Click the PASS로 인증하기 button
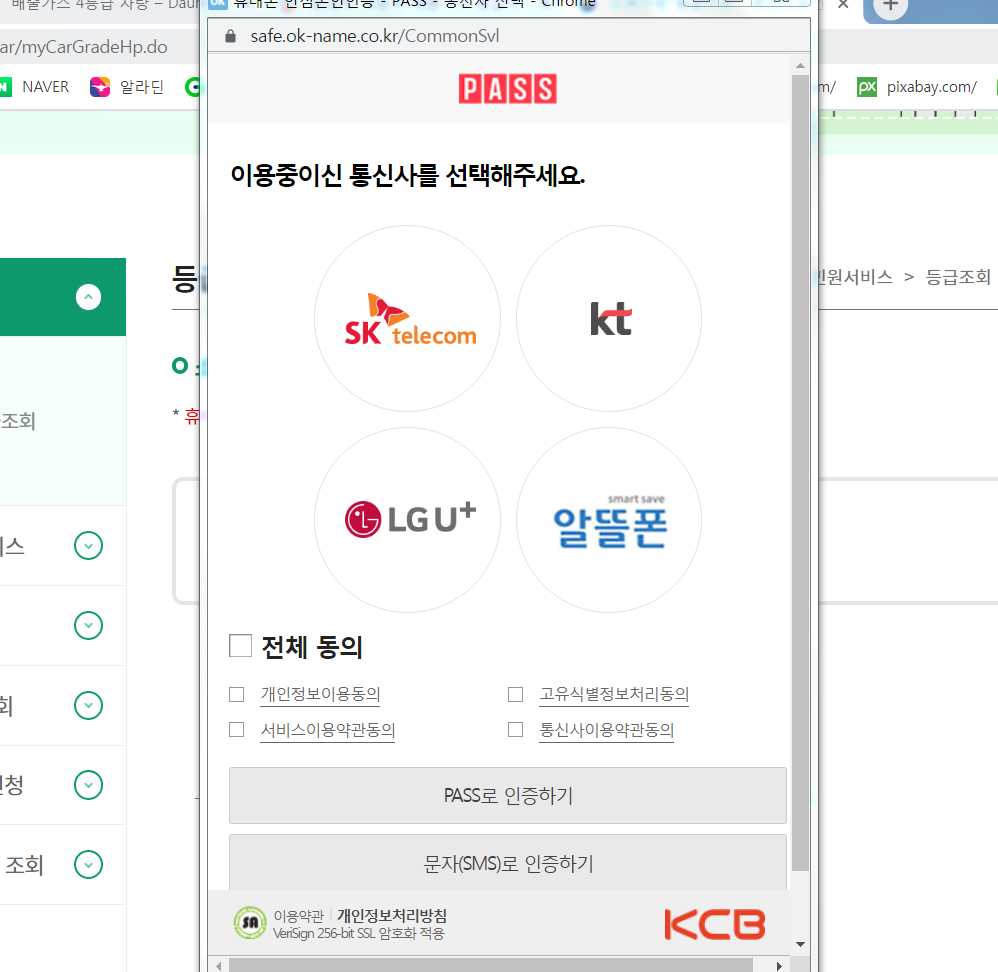The width and height of the screenshot is (998, 972). [x=508, y=796]
